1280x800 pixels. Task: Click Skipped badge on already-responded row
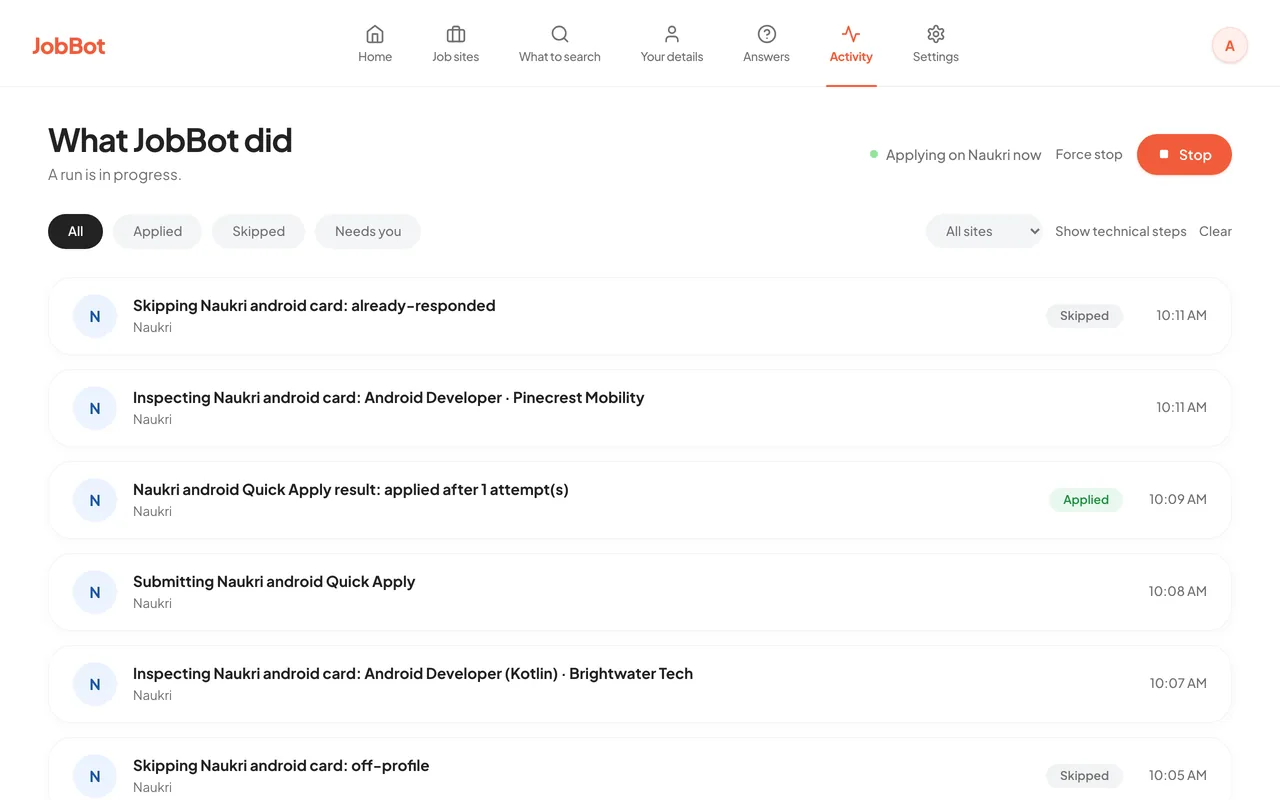(1084, 316)
